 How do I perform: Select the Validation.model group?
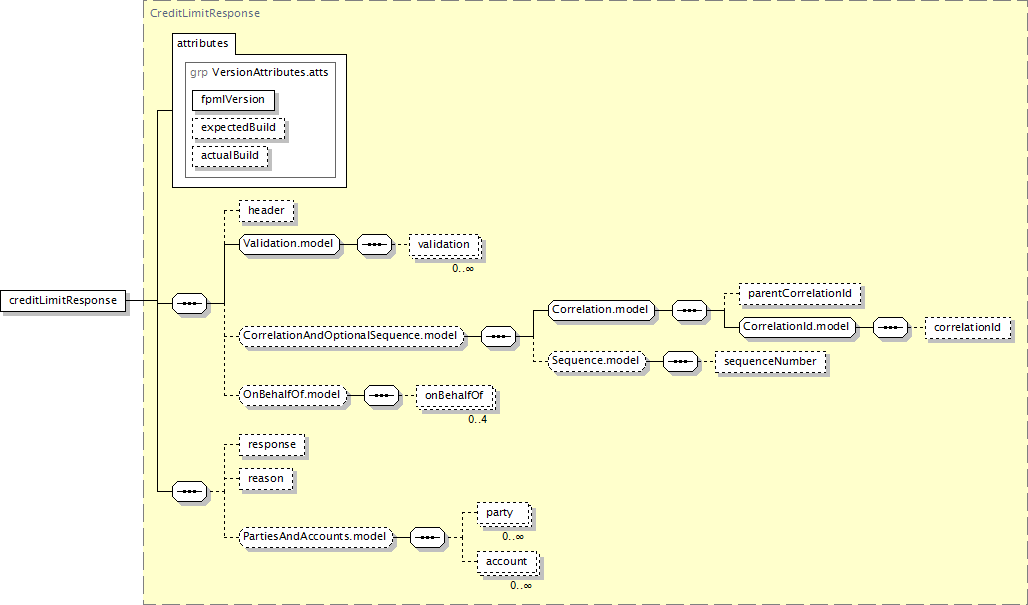[288, 244]
